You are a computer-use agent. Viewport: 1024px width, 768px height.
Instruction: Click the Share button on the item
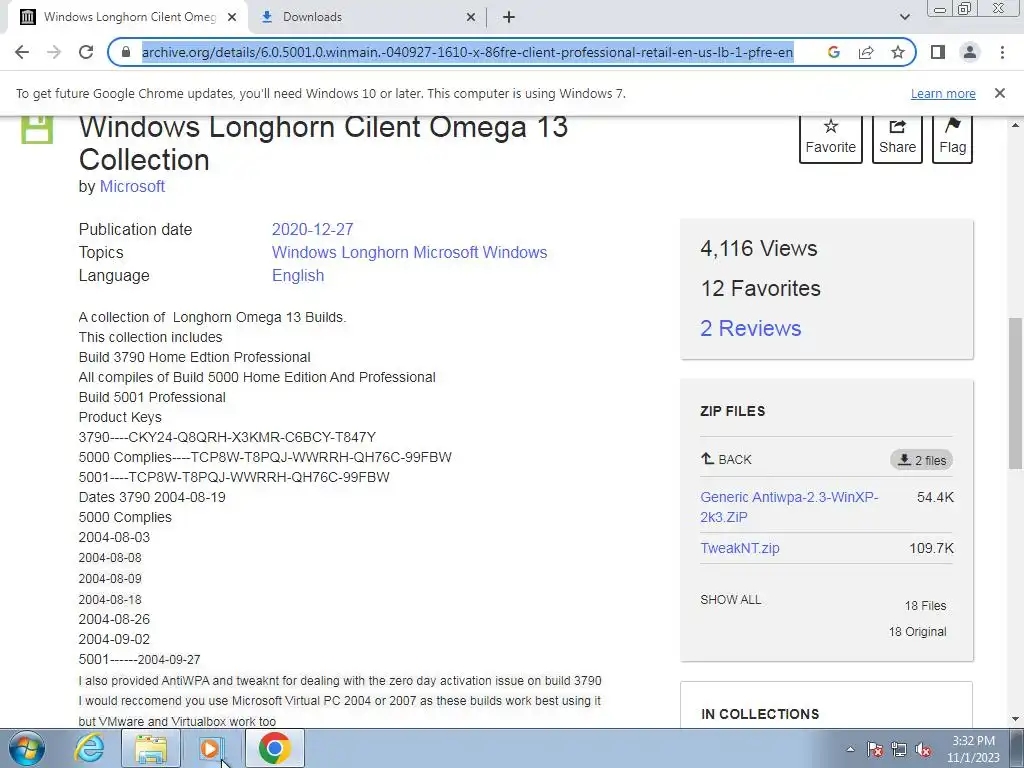(897, 138)
